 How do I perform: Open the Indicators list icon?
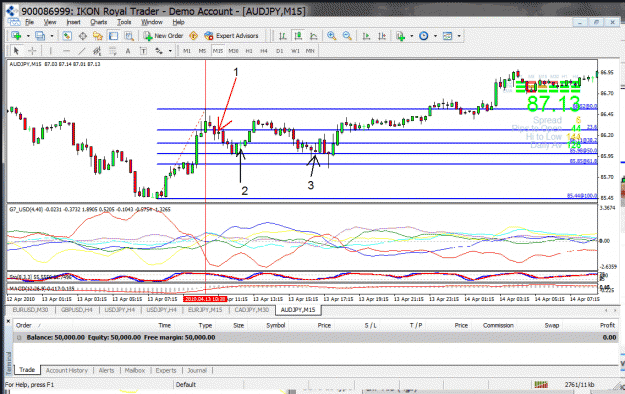click(401, 36)
